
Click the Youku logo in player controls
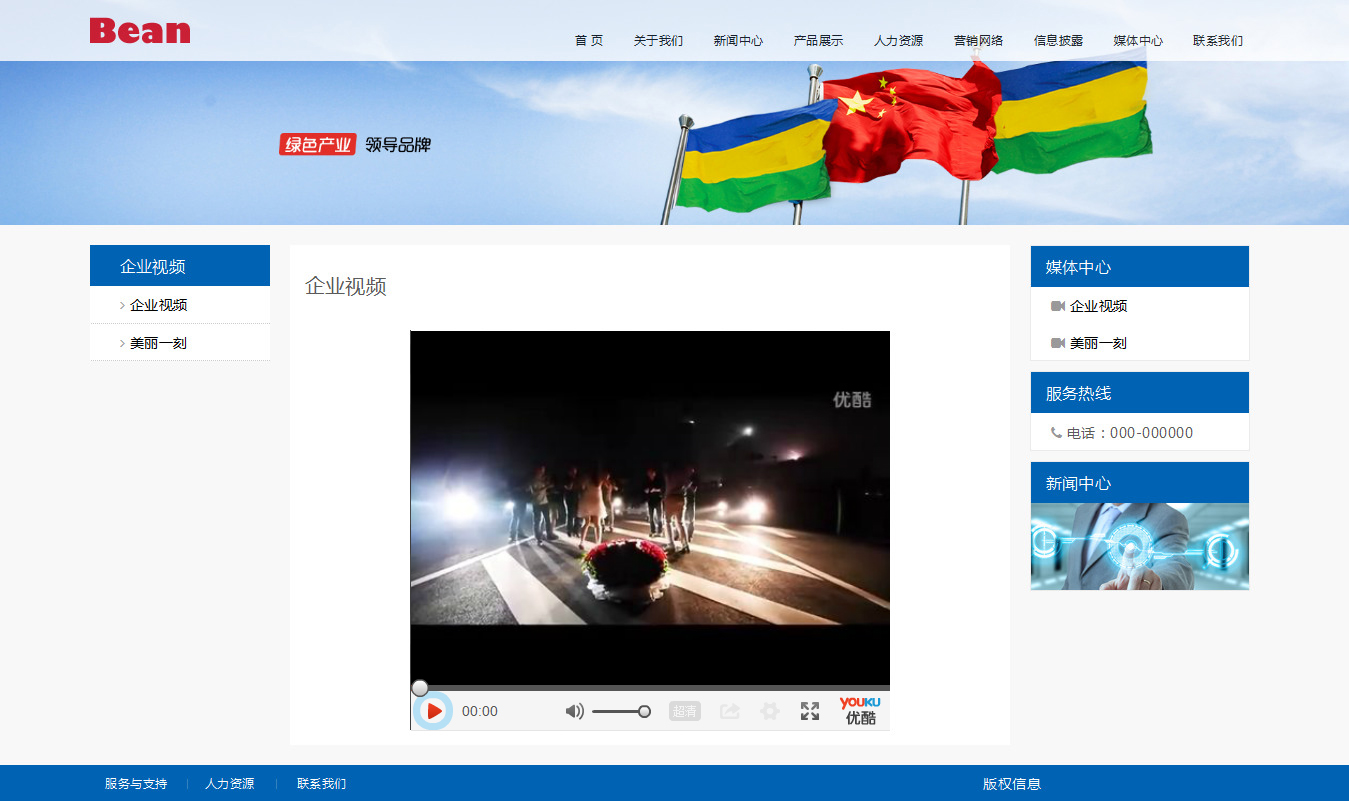click(860, 710)
